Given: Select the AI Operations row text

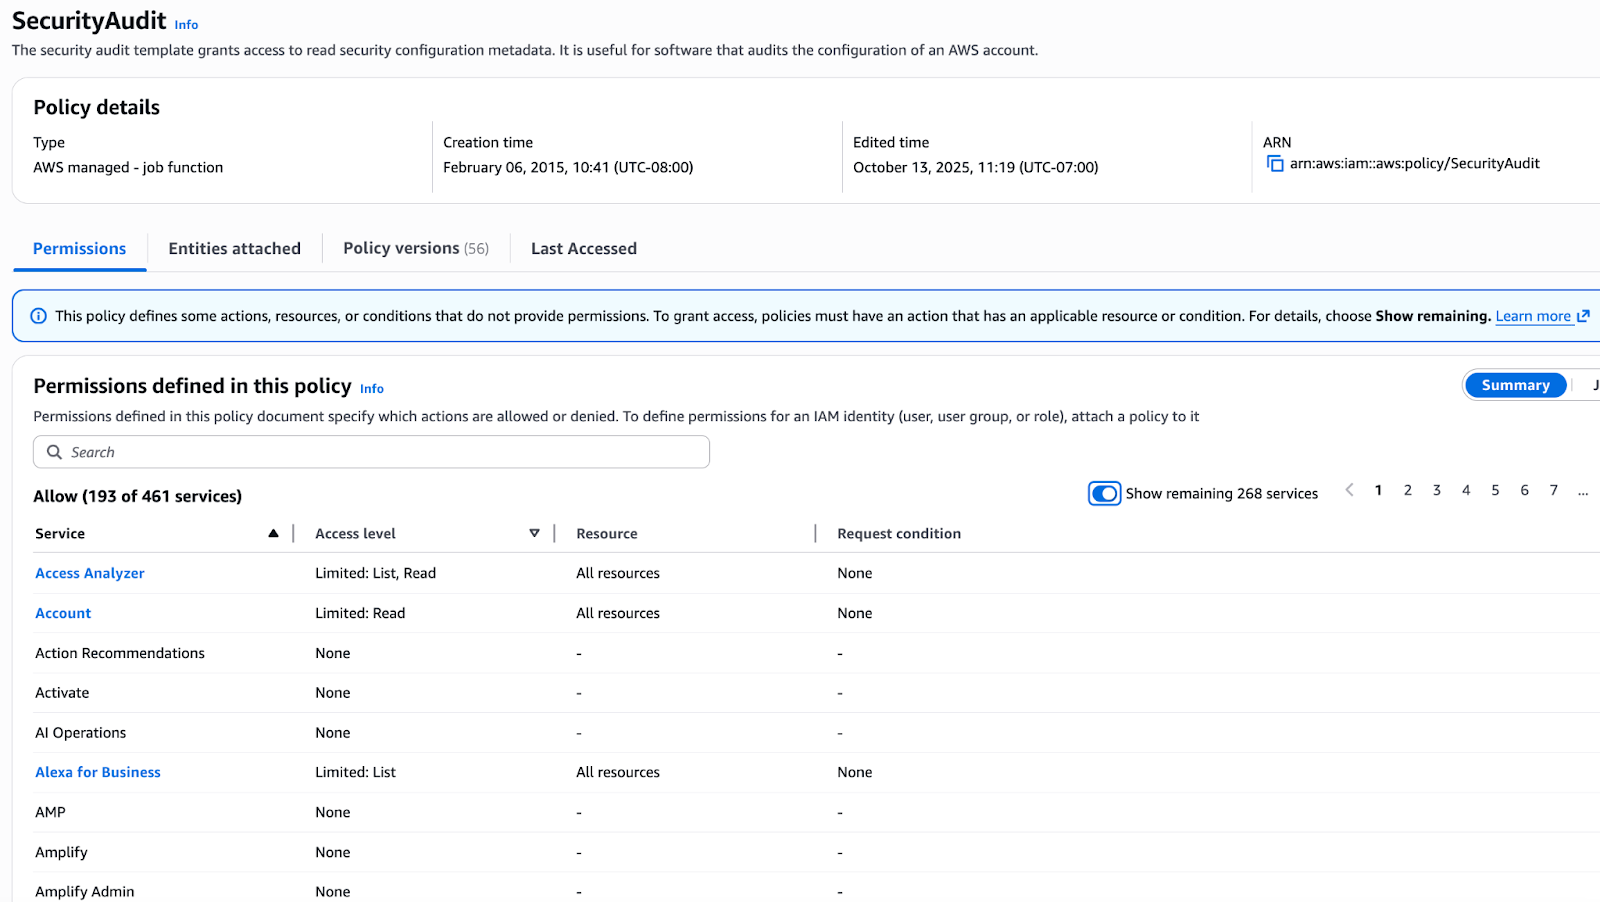Looking at the screenshot, I should 81,732.
